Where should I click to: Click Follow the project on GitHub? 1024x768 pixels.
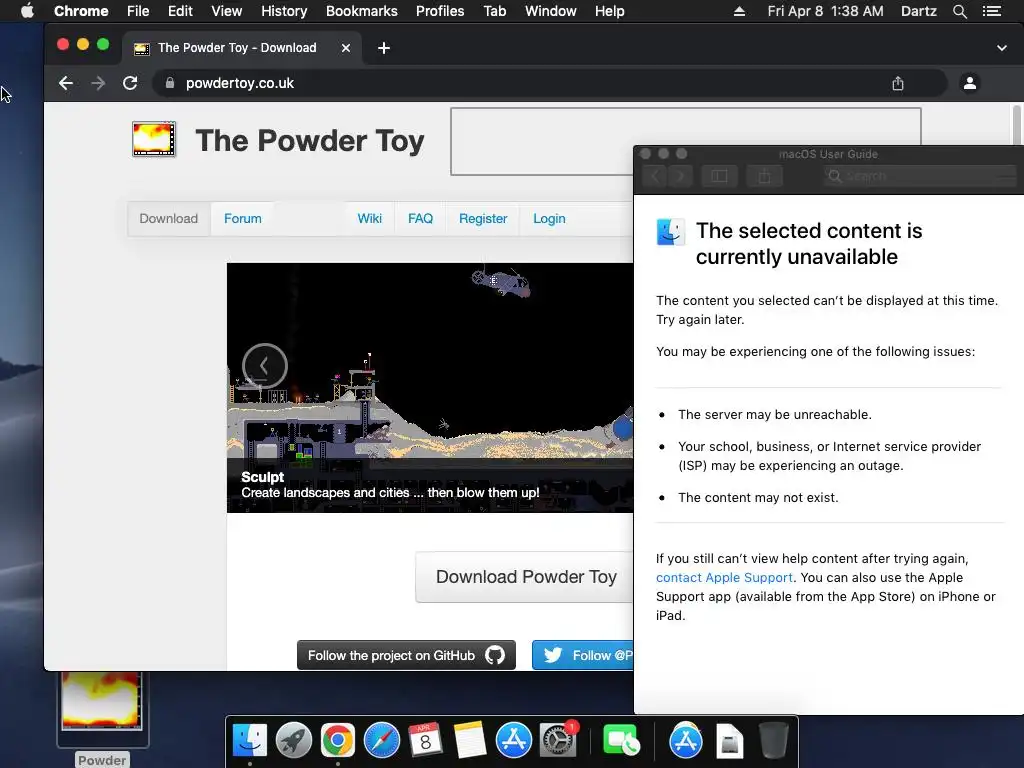click(406, 655)
